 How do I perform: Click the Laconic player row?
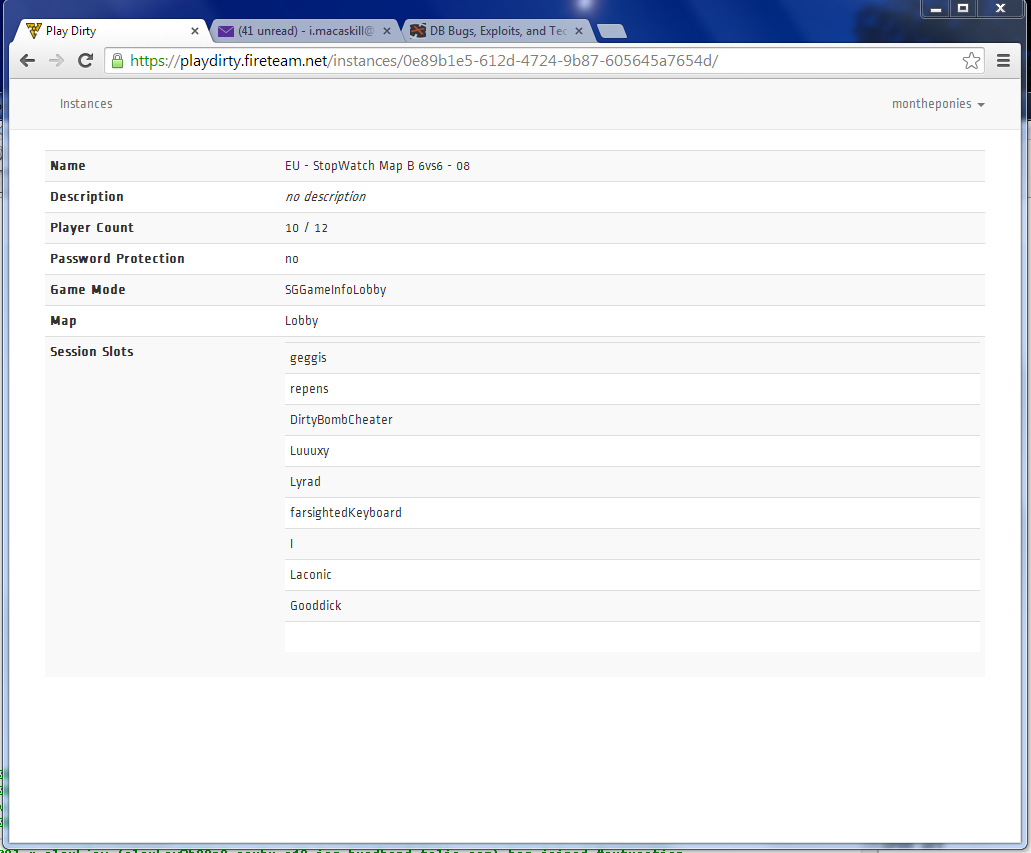[311, 575]
